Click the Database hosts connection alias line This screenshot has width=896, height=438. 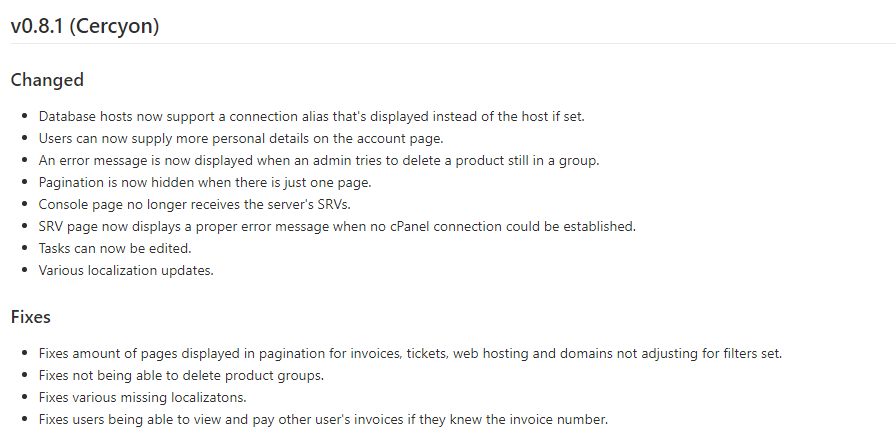[311, 117]
